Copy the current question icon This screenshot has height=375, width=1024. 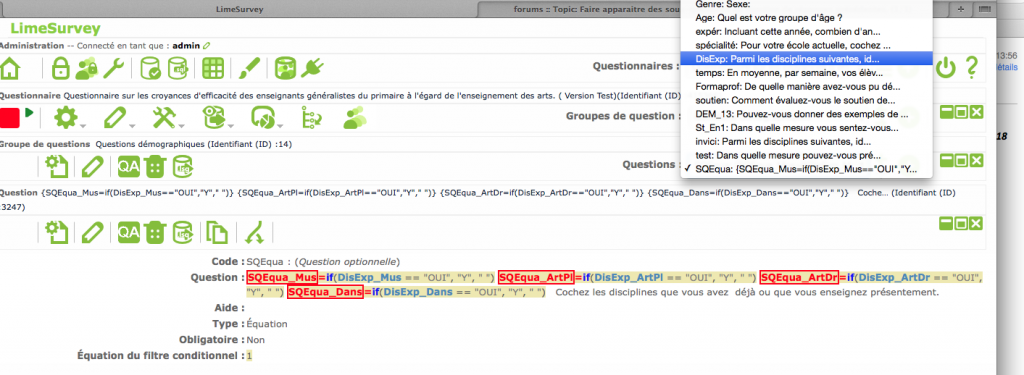[x=216, y=232]
